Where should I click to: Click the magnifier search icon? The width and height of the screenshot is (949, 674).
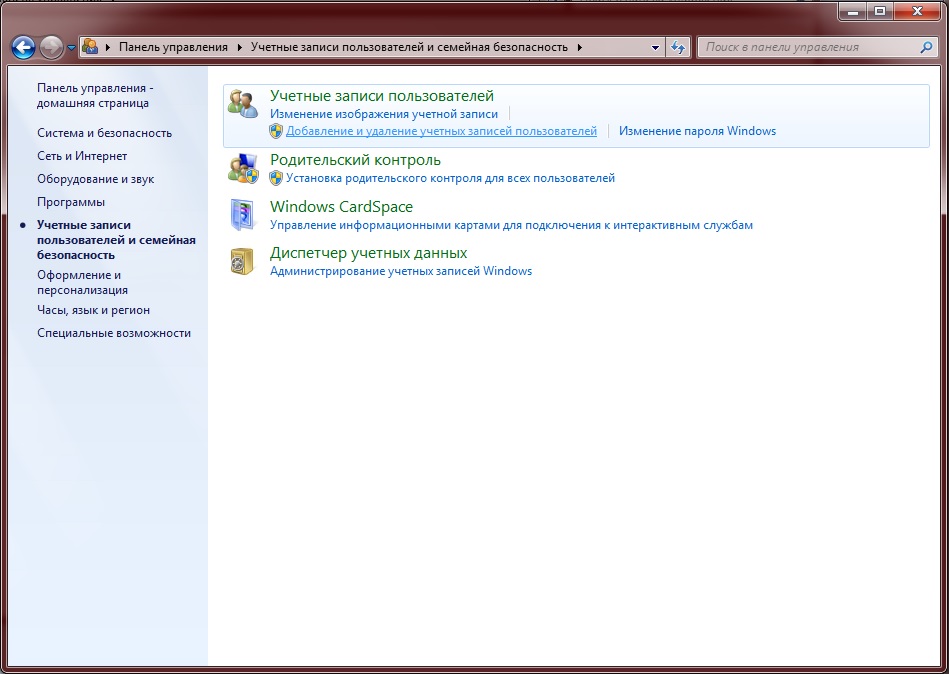click(x=926, y=47)
